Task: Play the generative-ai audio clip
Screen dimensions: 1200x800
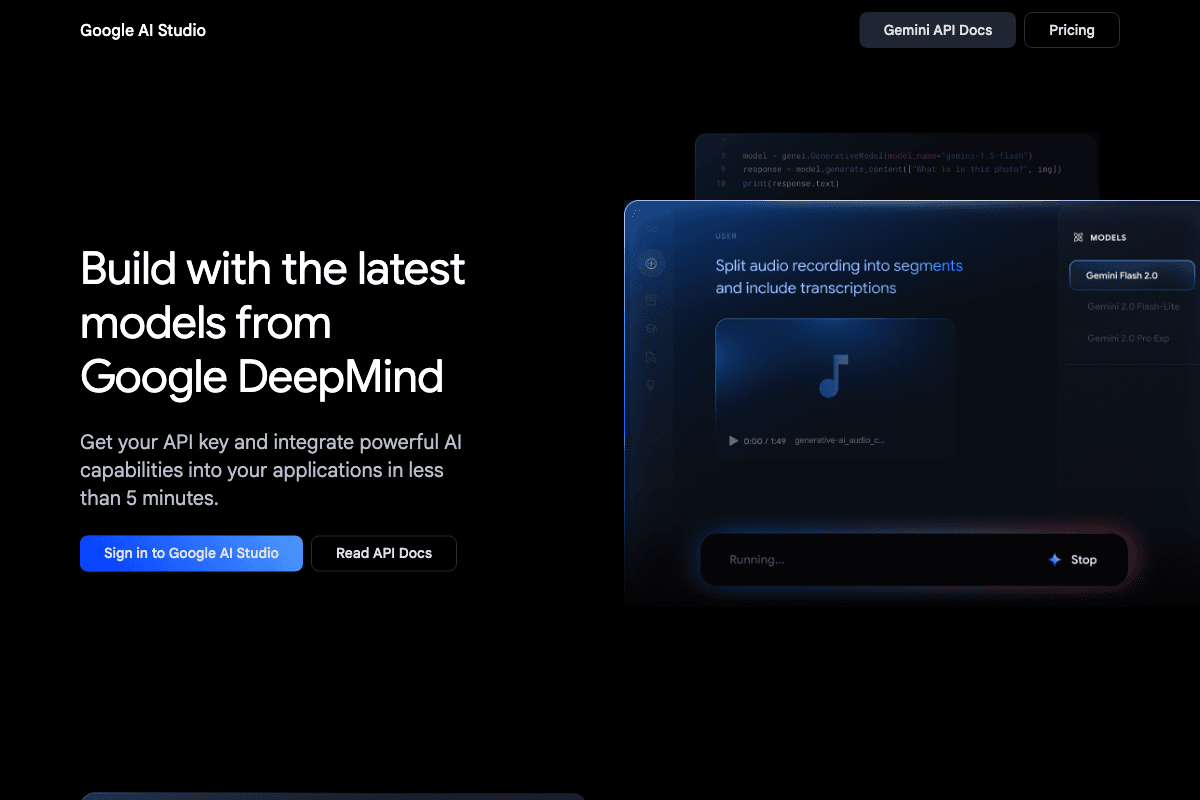Action: click(733, 440)
